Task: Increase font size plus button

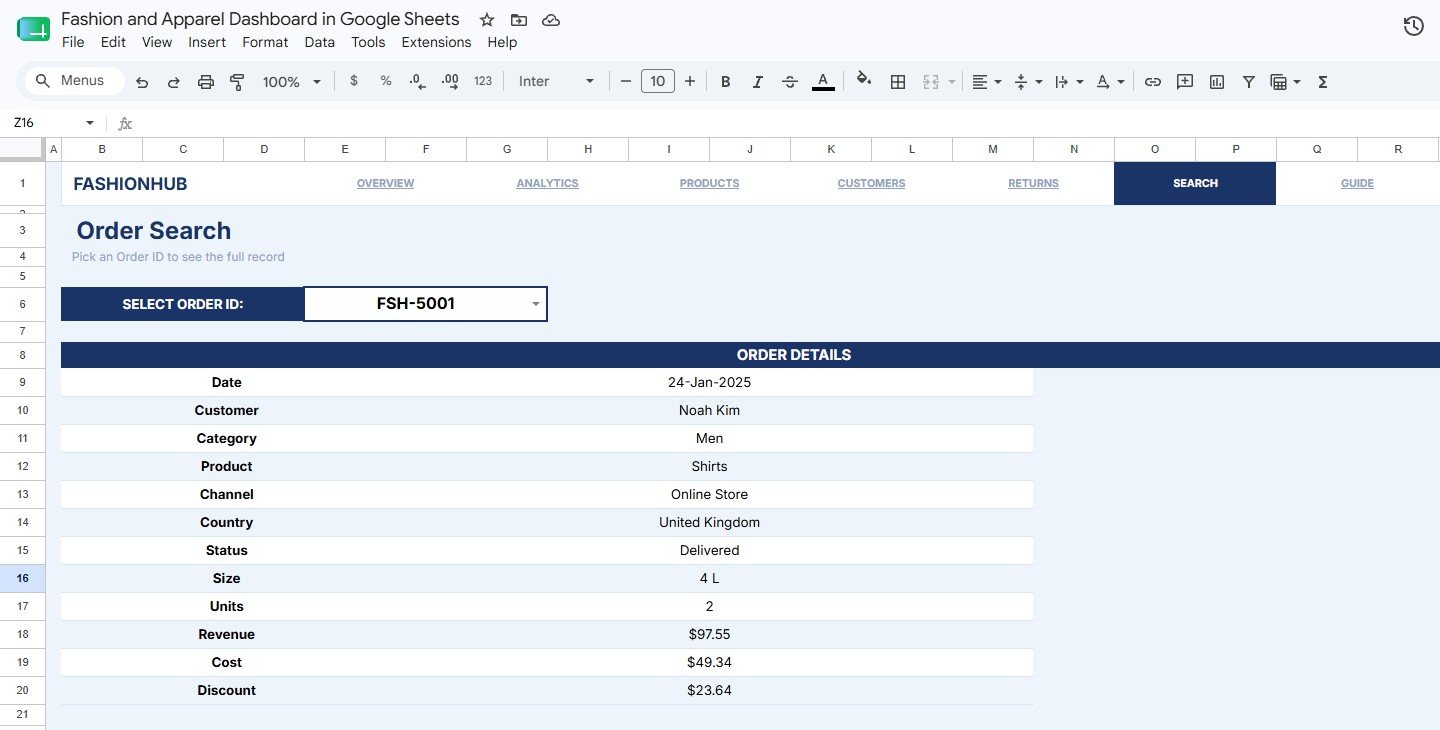Action: point(689,81)
